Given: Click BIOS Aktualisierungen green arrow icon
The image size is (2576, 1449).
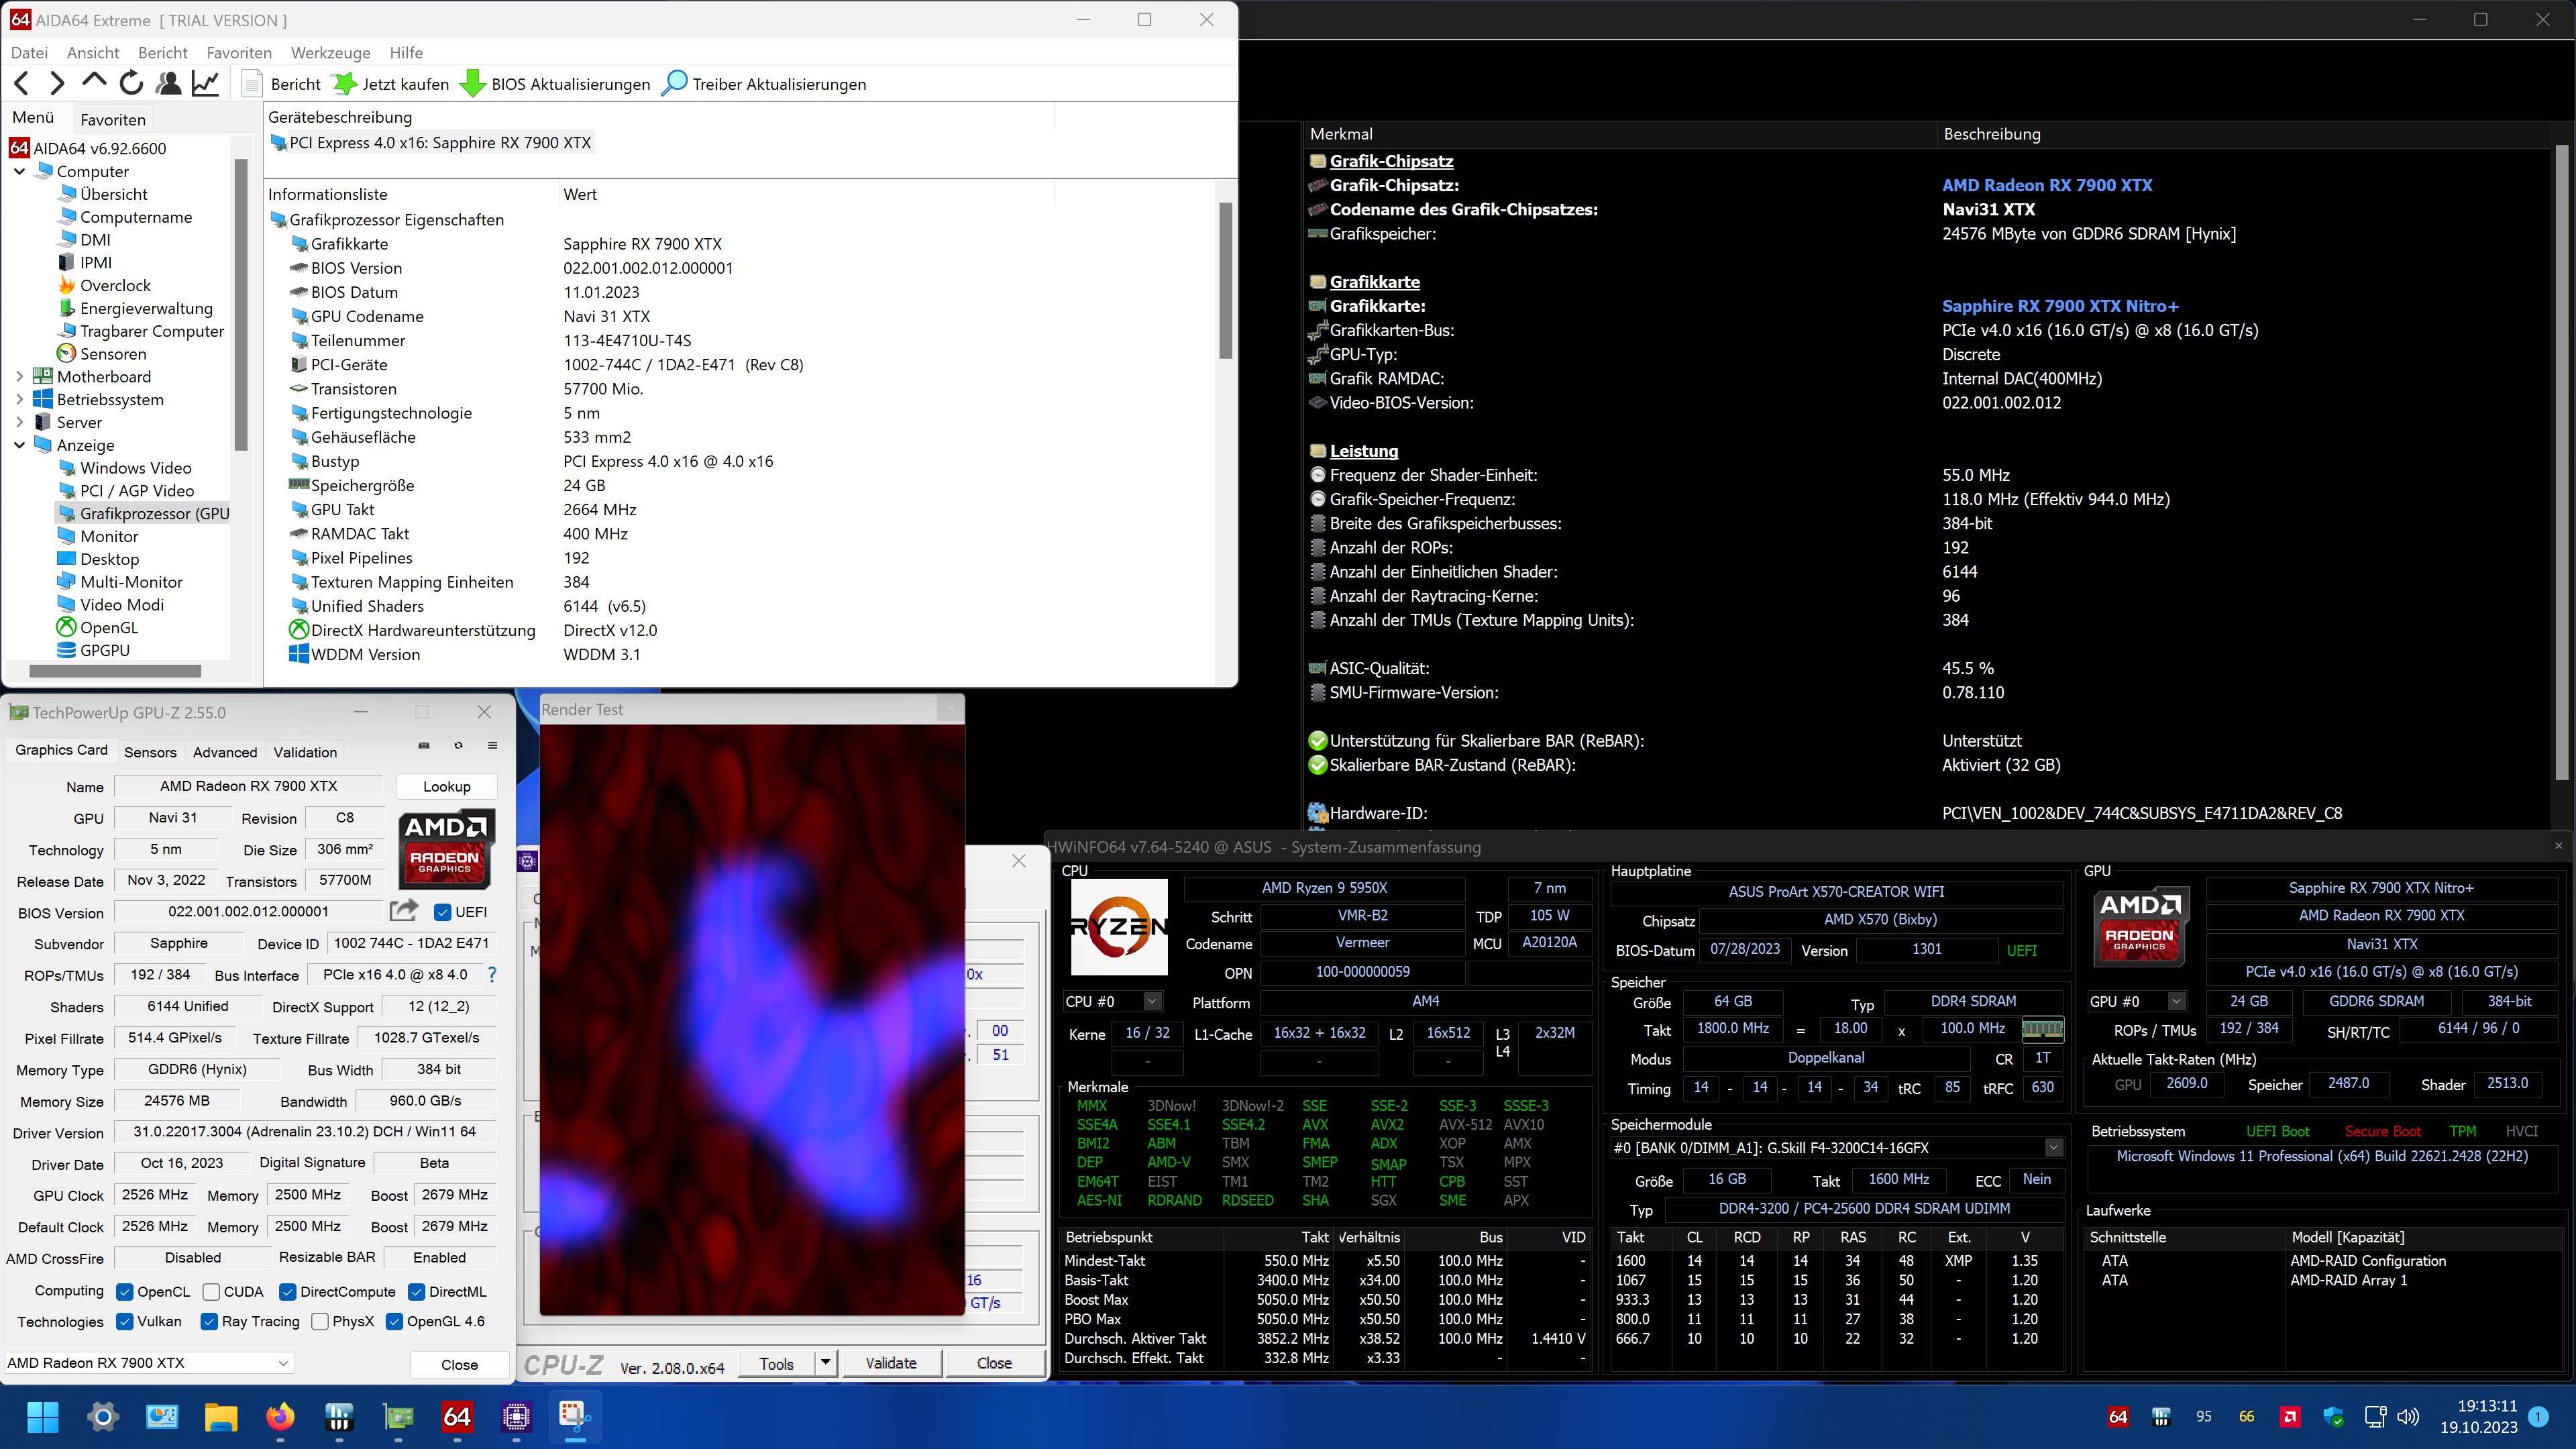Looking at the screenshot, I should [x=472, y=84].
